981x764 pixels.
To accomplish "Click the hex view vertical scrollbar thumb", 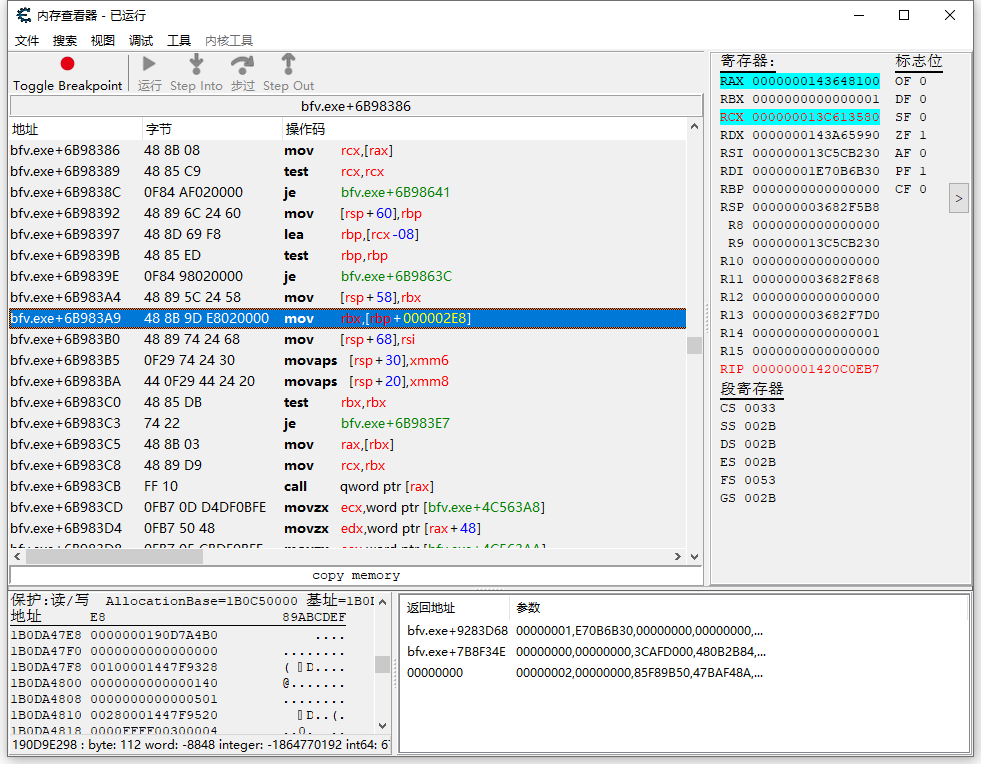I will point(382,664).
